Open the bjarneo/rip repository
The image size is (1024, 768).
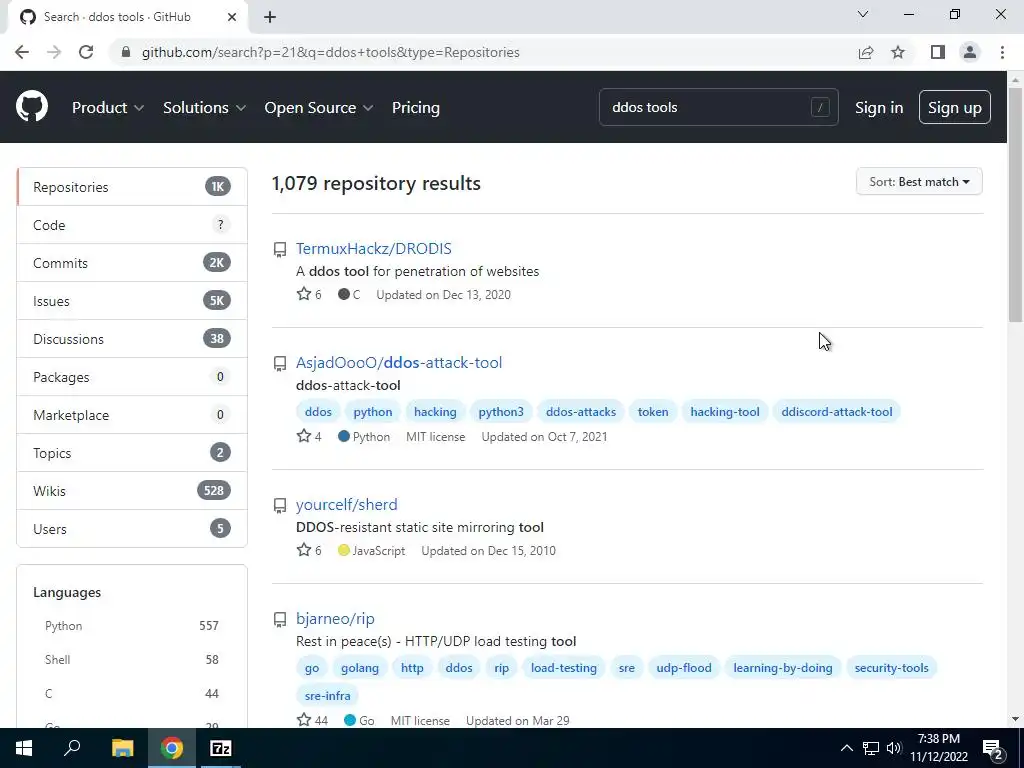335,618
